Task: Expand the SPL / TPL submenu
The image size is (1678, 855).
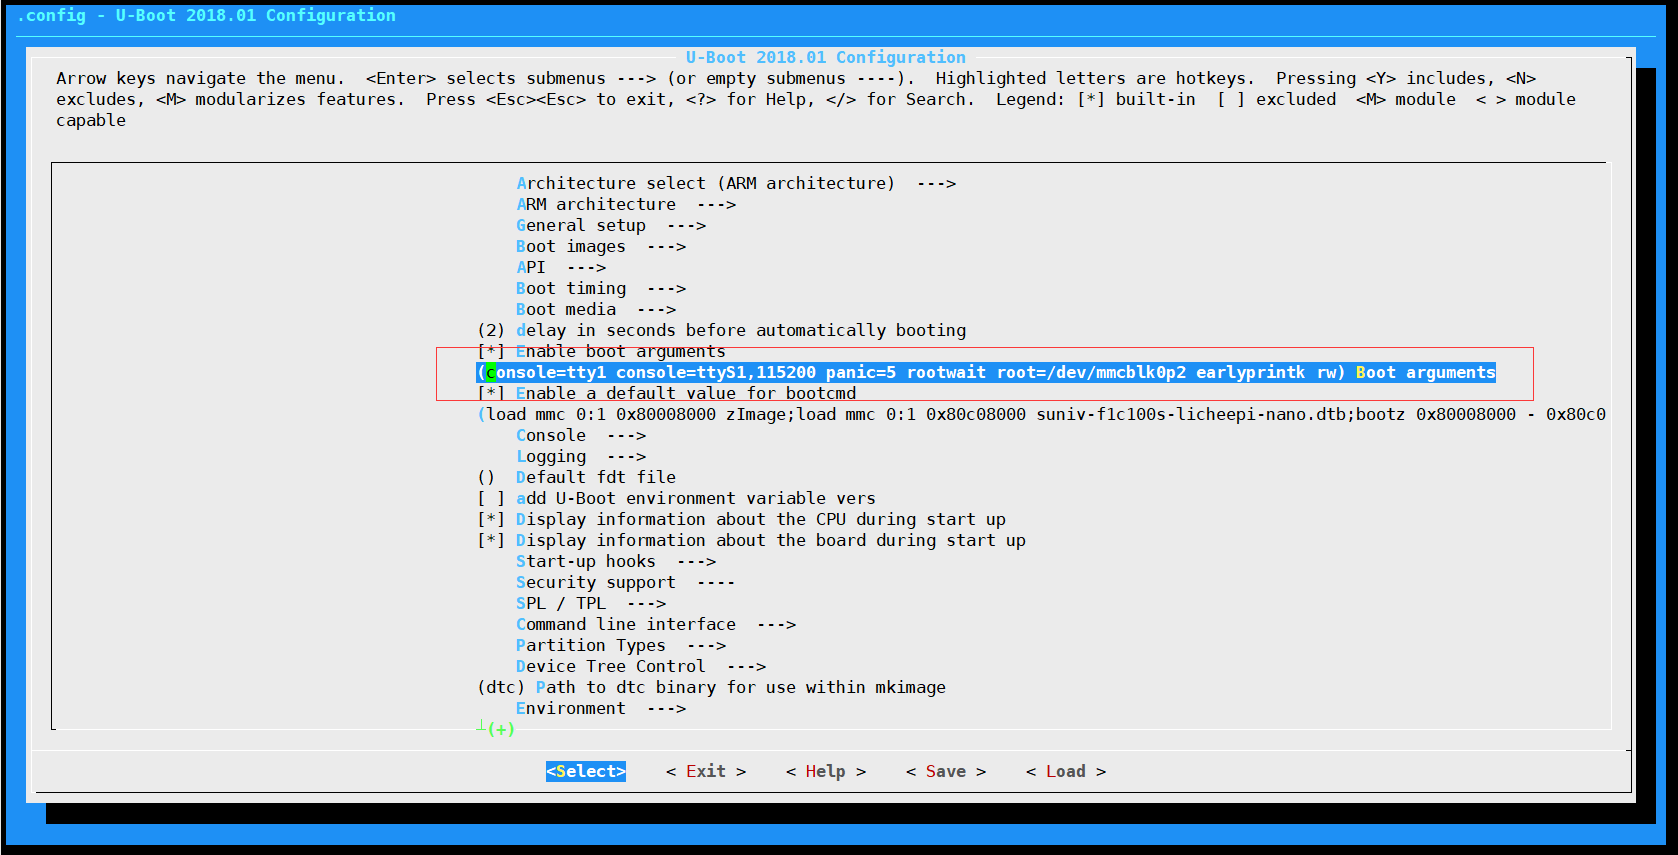Action: point(591,603)
